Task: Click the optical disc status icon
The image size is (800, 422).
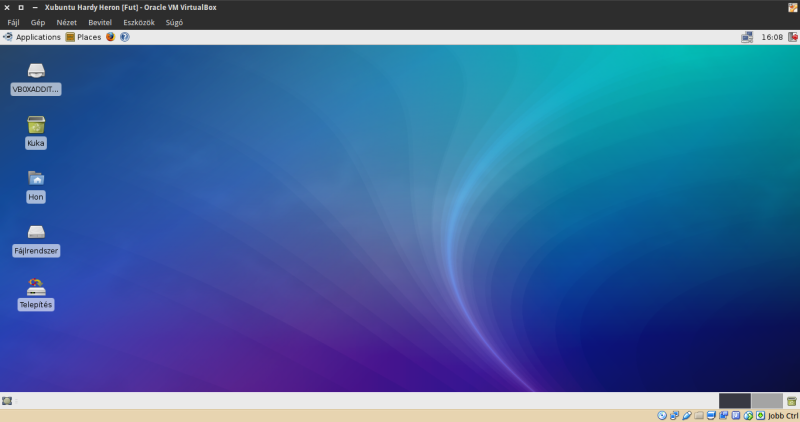Action: pos(662,416)
